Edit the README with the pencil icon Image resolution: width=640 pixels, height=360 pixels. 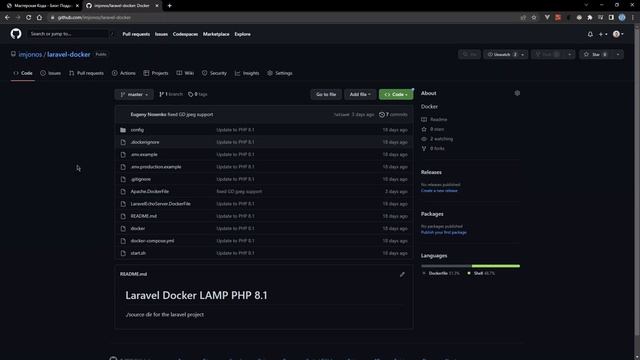402,274
